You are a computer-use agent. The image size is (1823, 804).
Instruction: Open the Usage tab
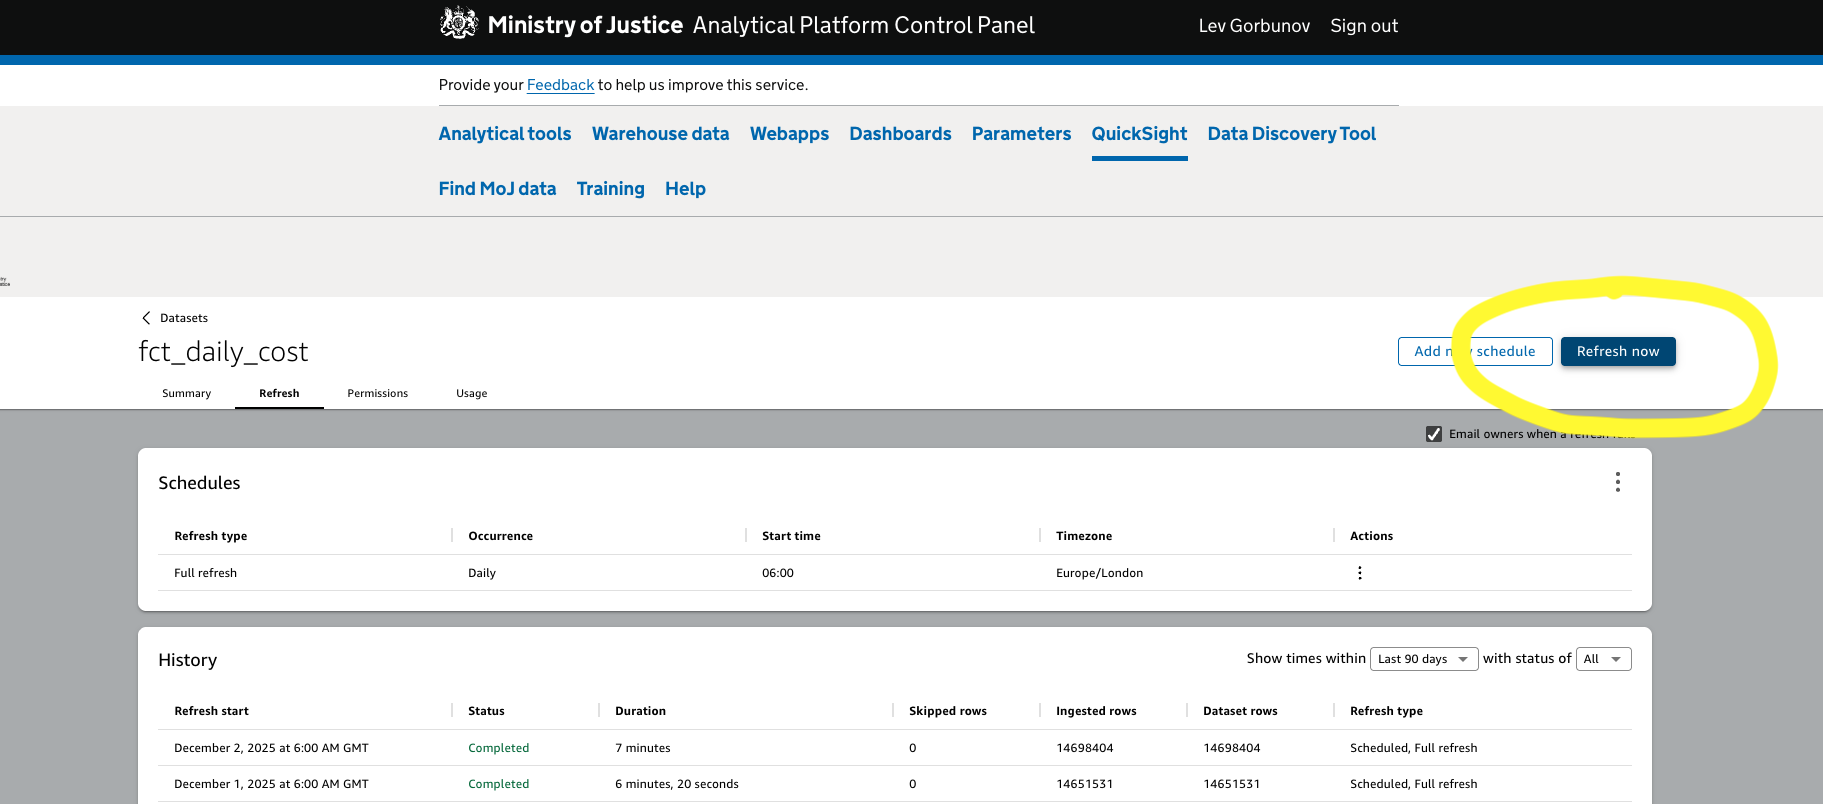471,393
